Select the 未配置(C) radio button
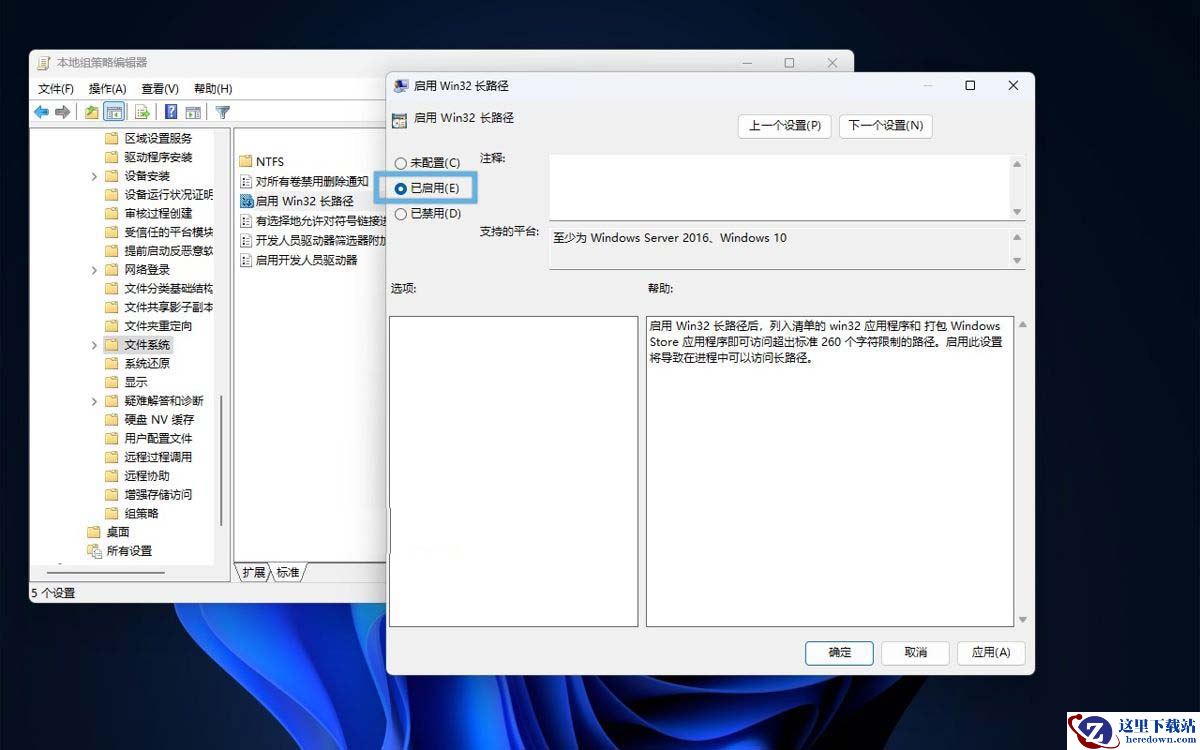Image resolution: width=1200 pixels, height=750 pixels. click(401, 163)
